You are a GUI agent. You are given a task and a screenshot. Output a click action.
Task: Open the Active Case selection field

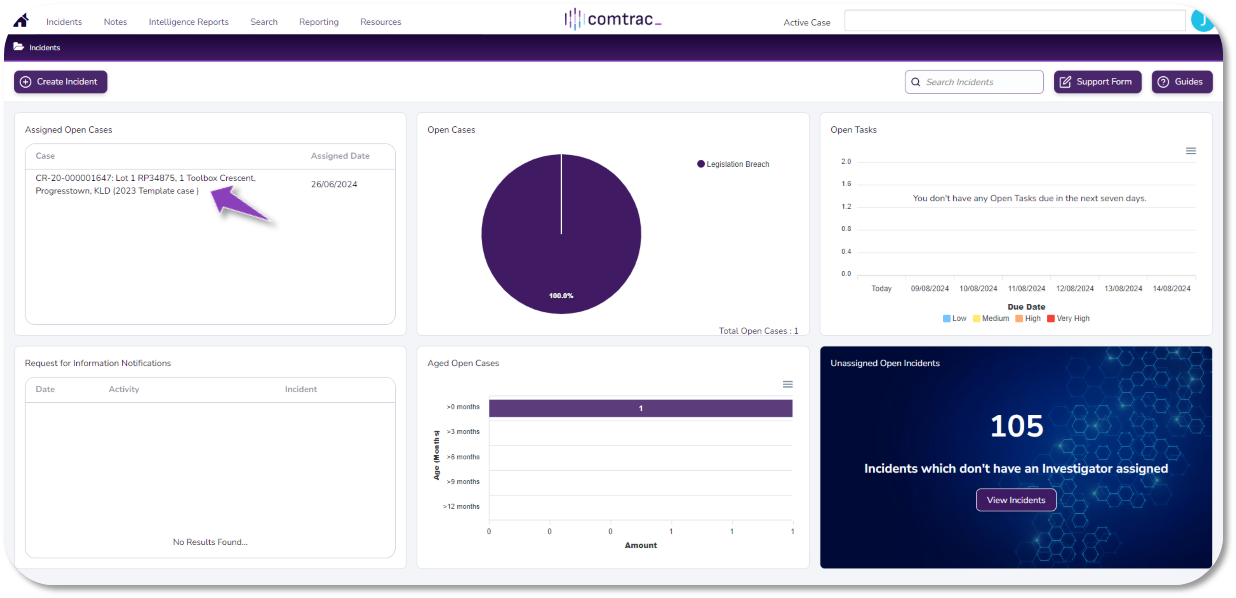[x=1014, y=21]
